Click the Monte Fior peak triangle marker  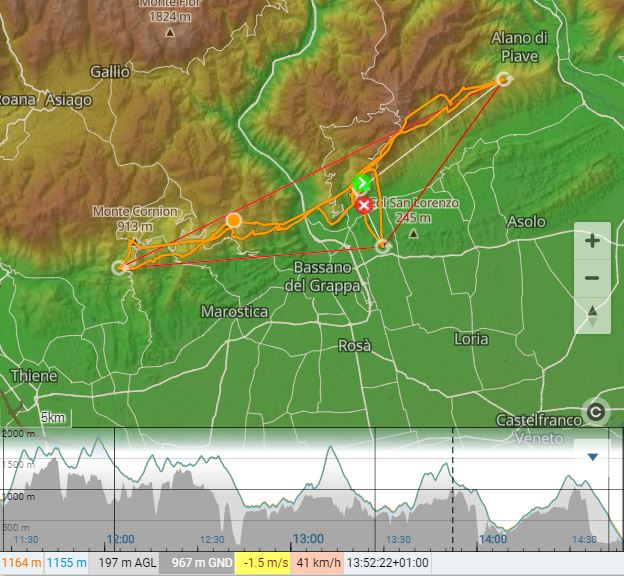pyautogui.click(x=170, y=32)
